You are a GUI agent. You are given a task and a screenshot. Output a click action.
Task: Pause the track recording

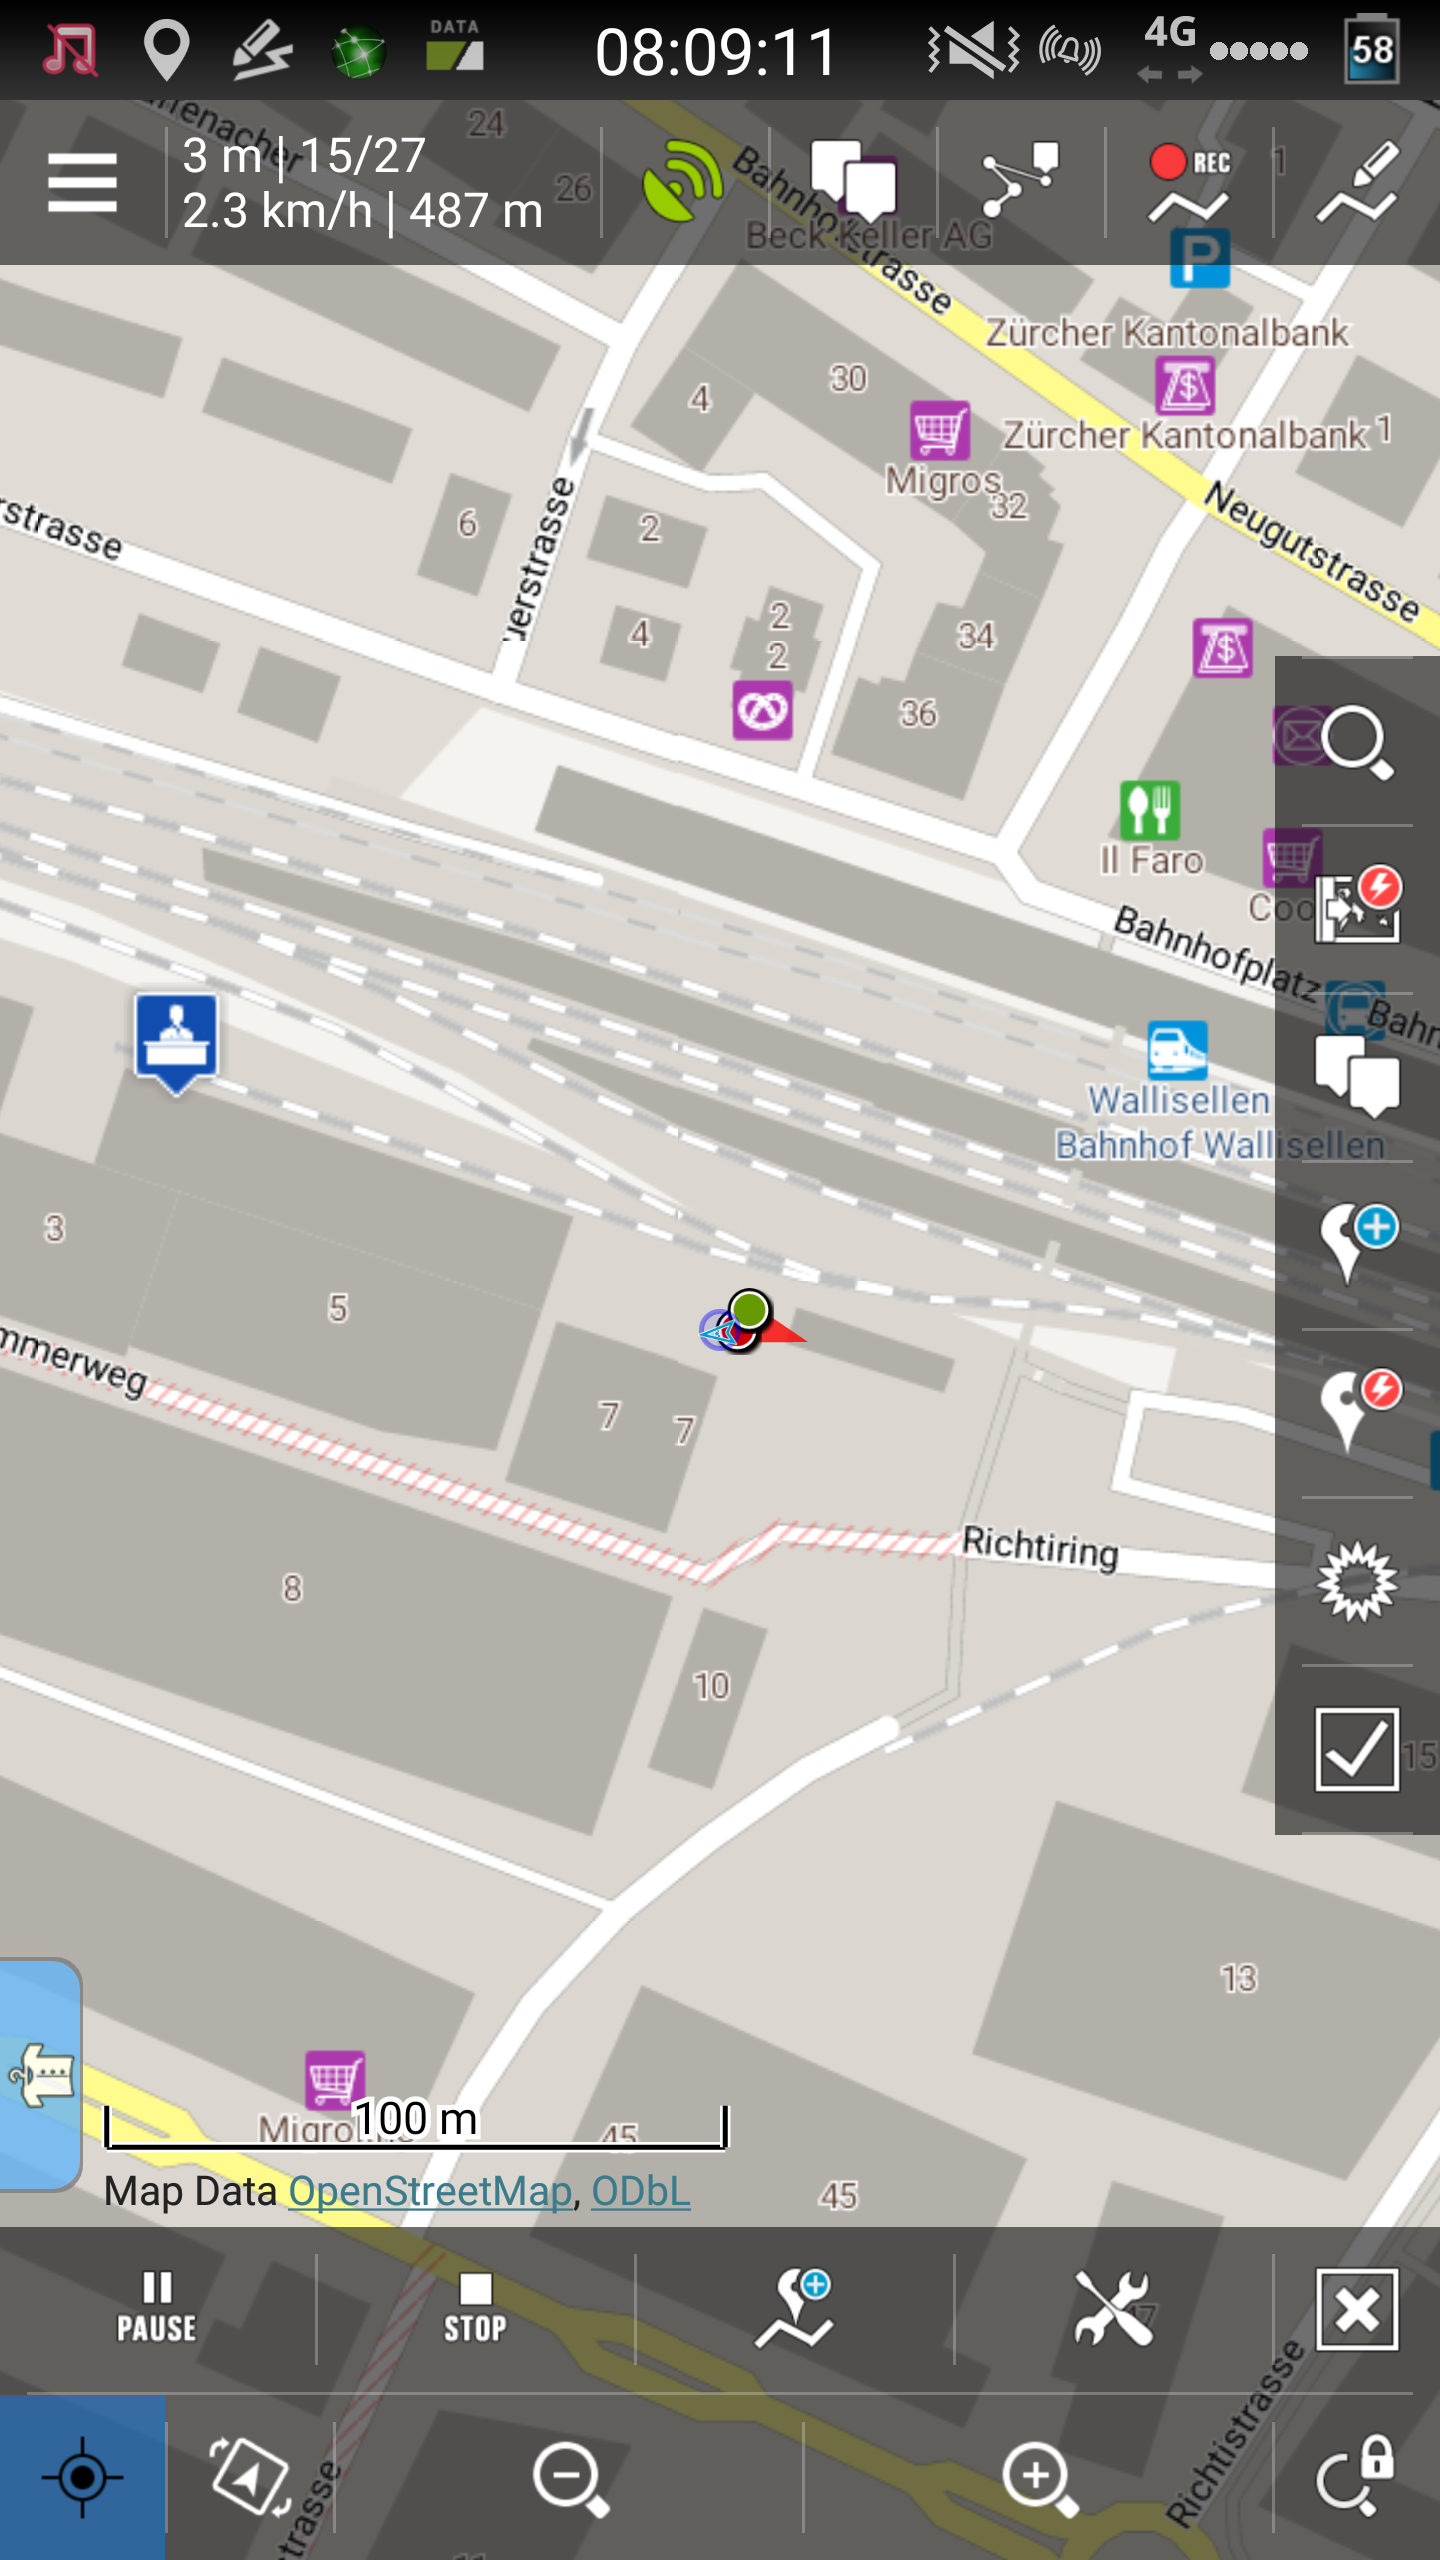click(157, 2309)
